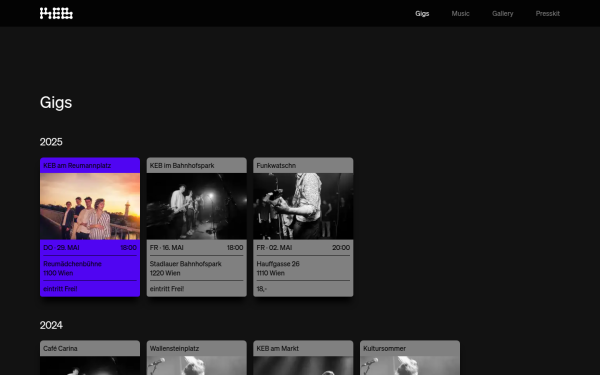Open the Presskit page
600x375 pixels.
pos(548,13)
